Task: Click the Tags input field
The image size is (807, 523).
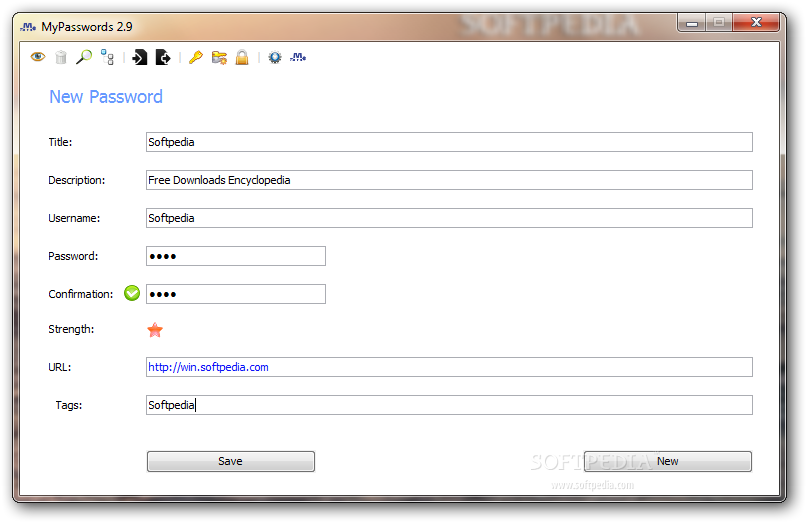Action: coord(449,405)
